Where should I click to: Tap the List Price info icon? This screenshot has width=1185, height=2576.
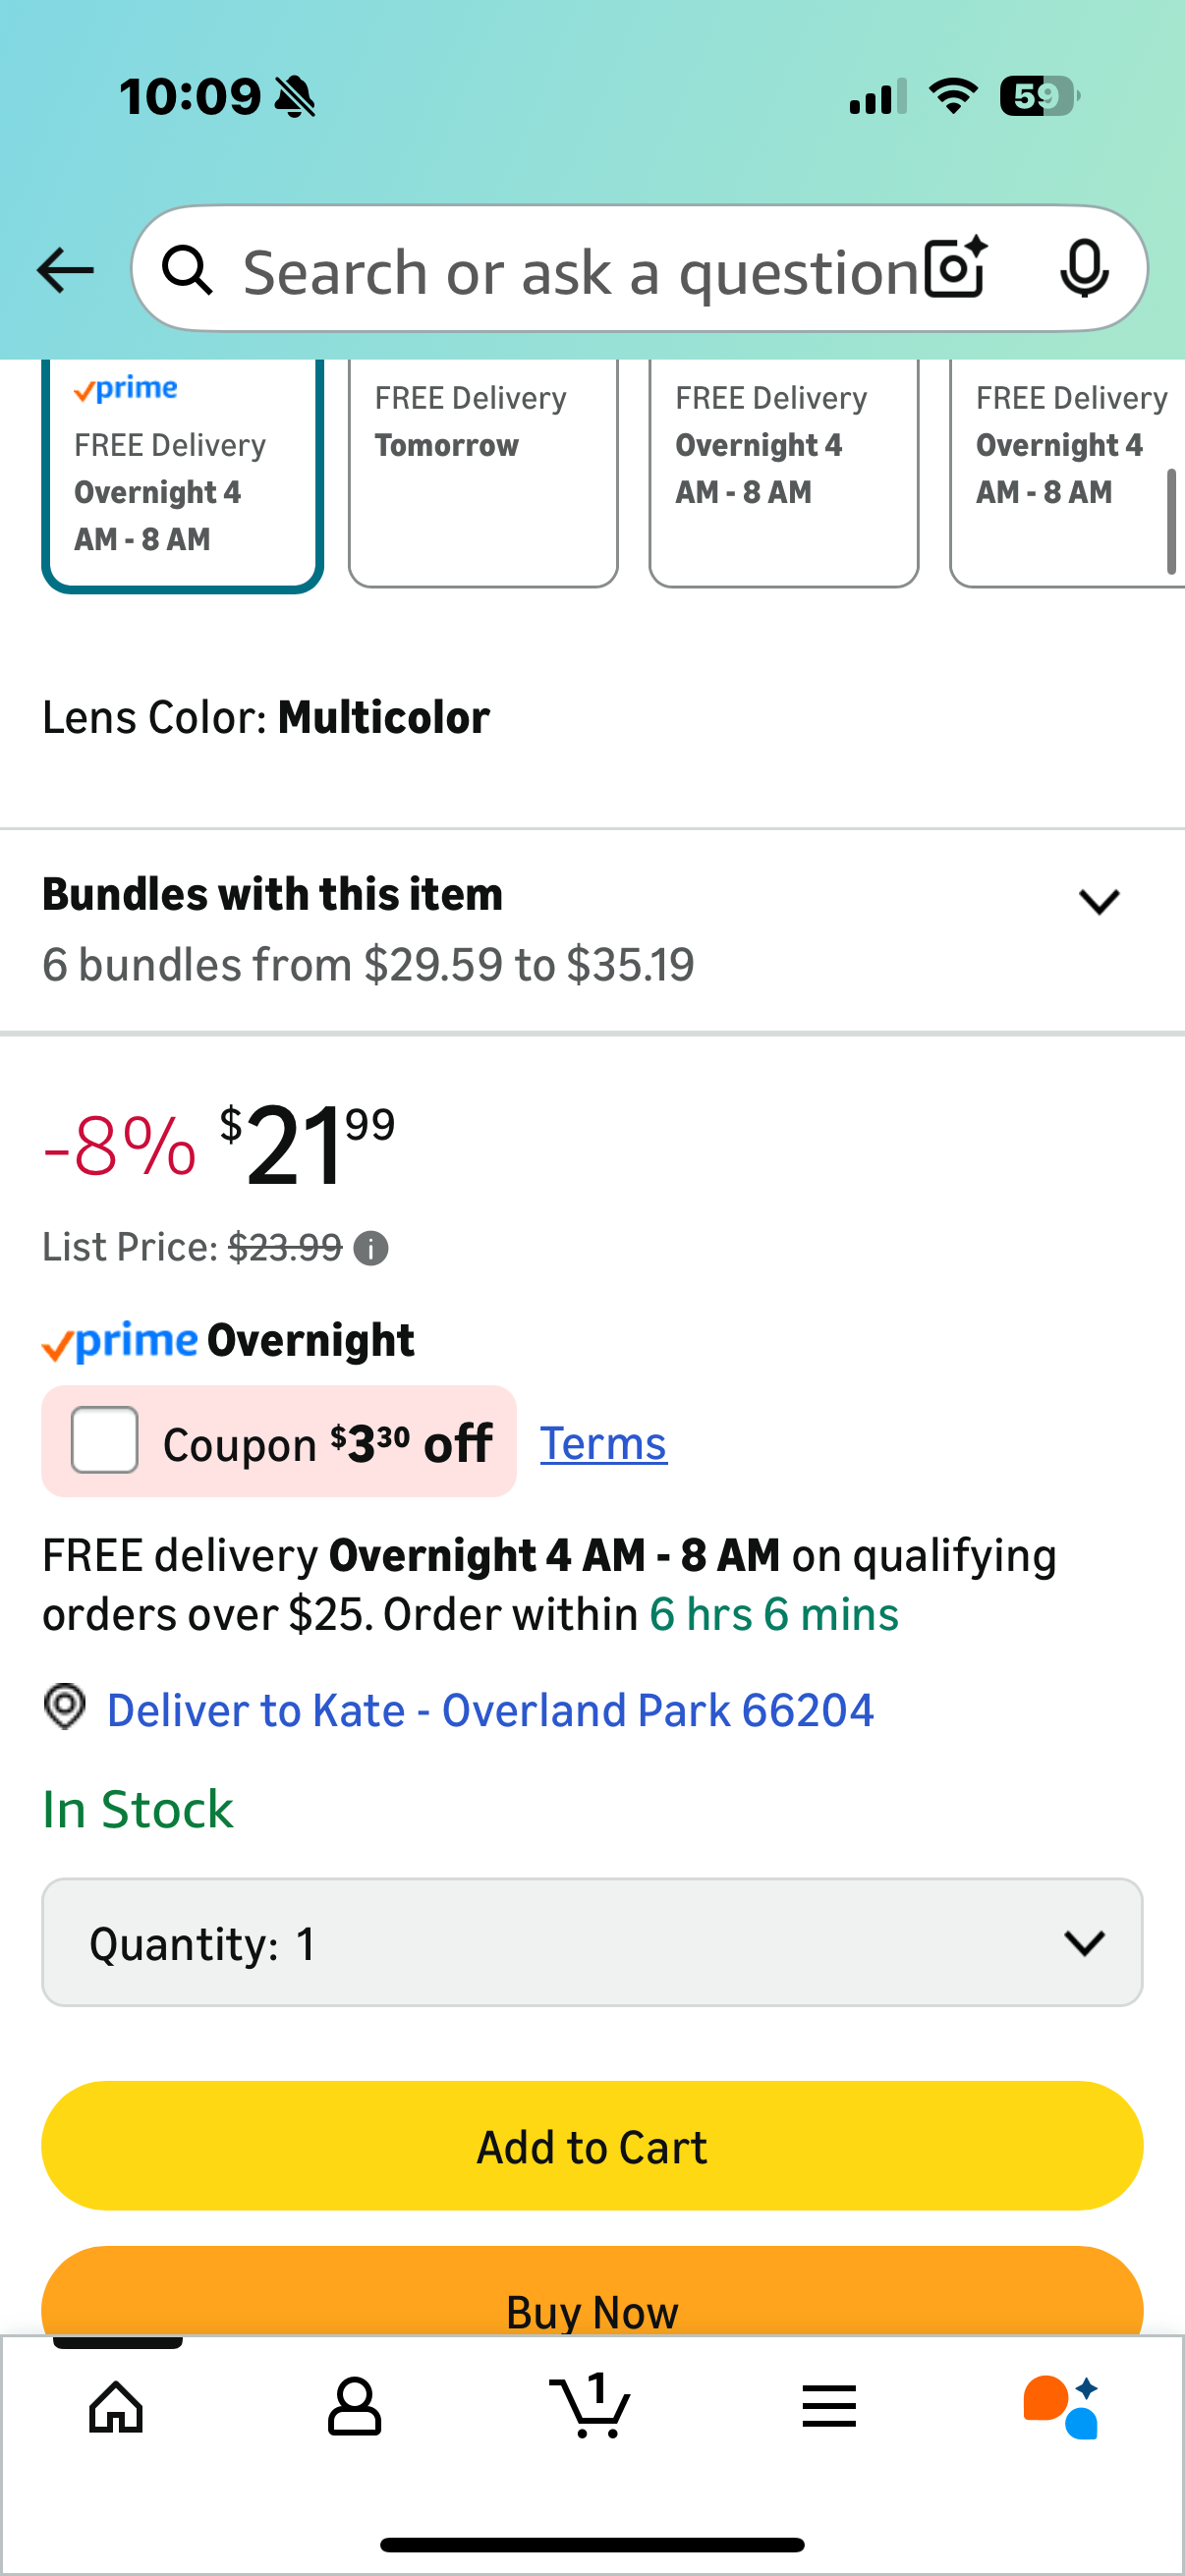[x=371, y=1248]
